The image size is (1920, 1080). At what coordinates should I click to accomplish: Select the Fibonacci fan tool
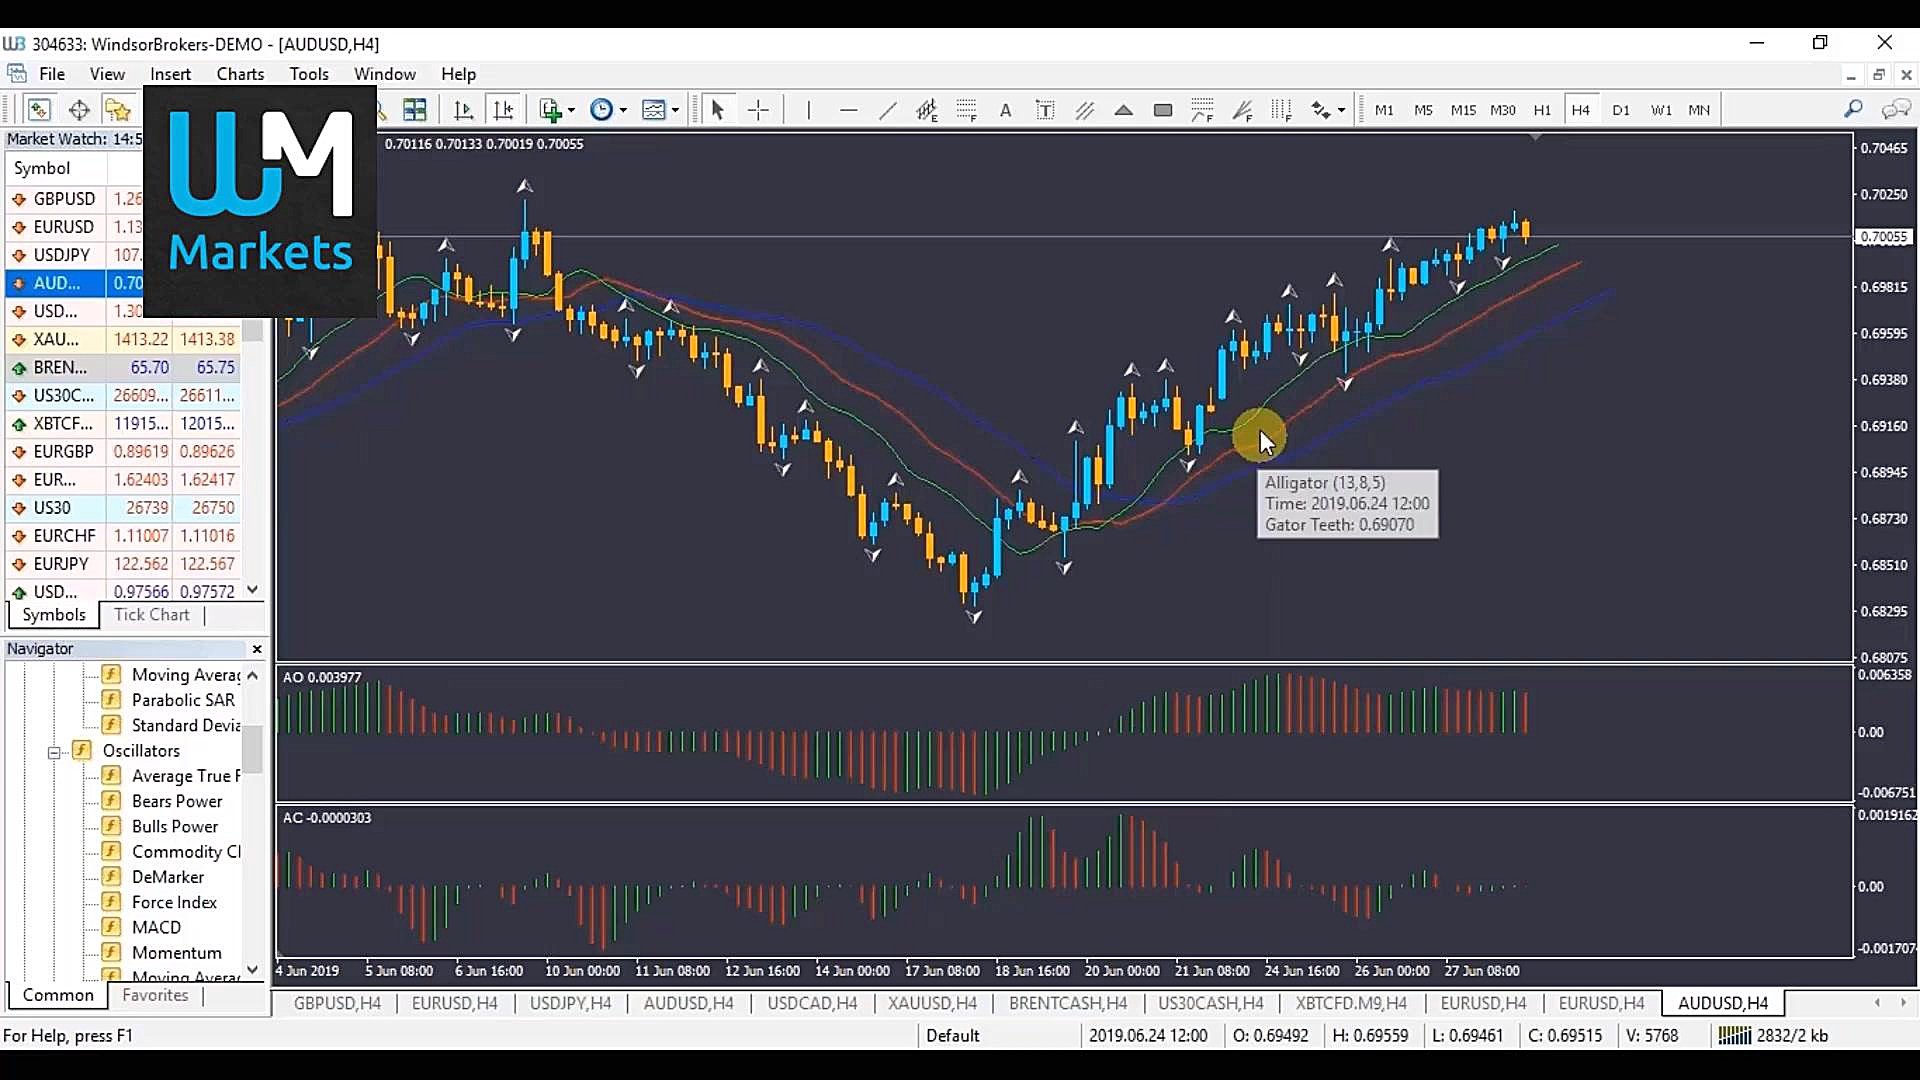(x=1243, y=110)
